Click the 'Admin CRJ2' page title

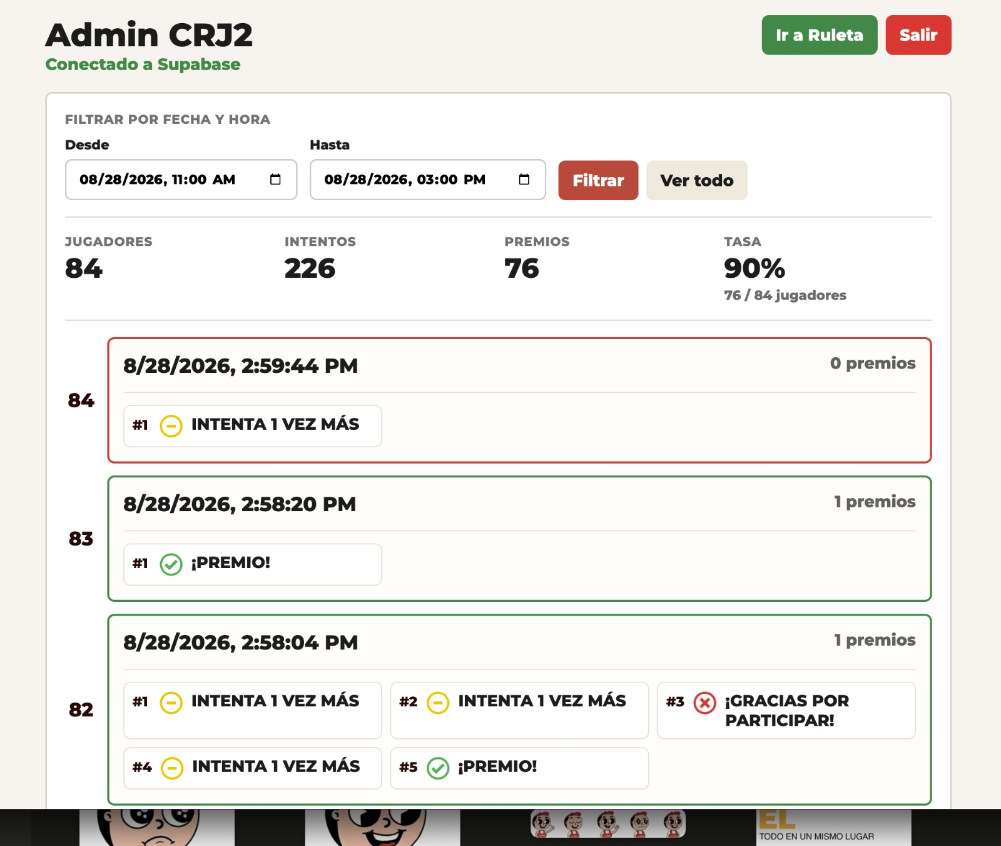(149, 34)
